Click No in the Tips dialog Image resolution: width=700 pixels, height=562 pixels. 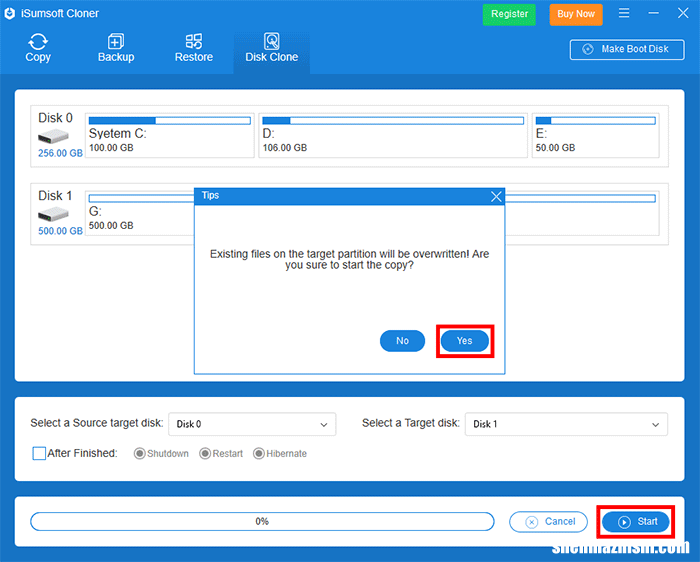(x=402, y=341)
